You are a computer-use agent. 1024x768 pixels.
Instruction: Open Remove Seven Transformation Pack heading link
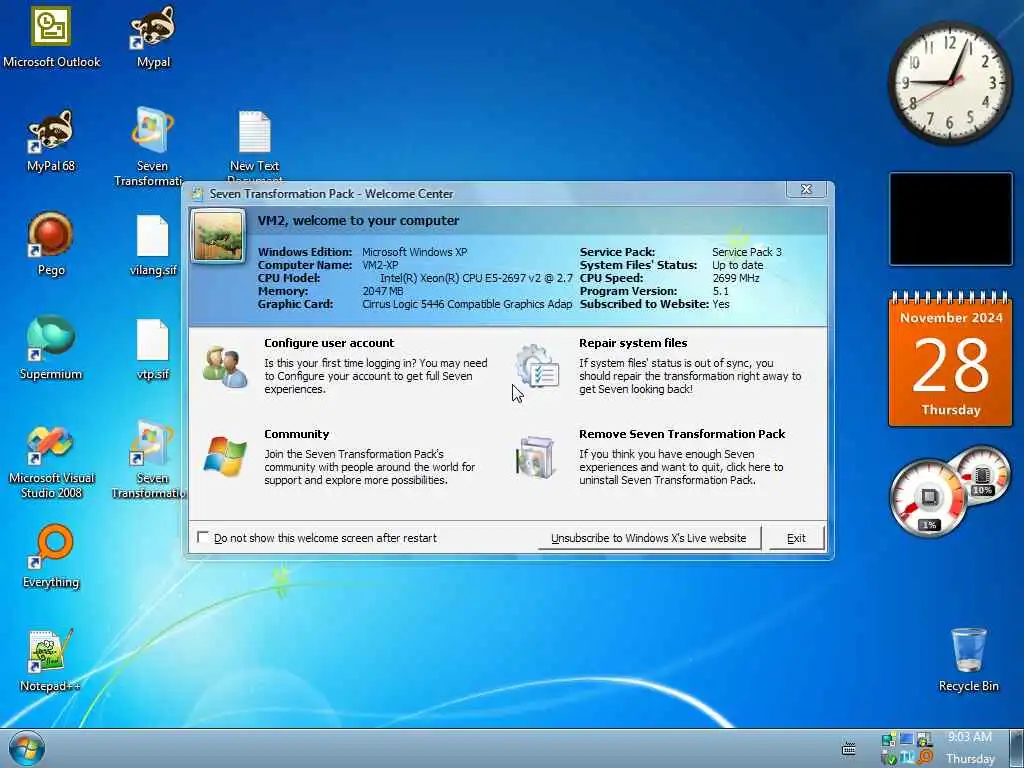pyautogui.click(x=682, y=434)
